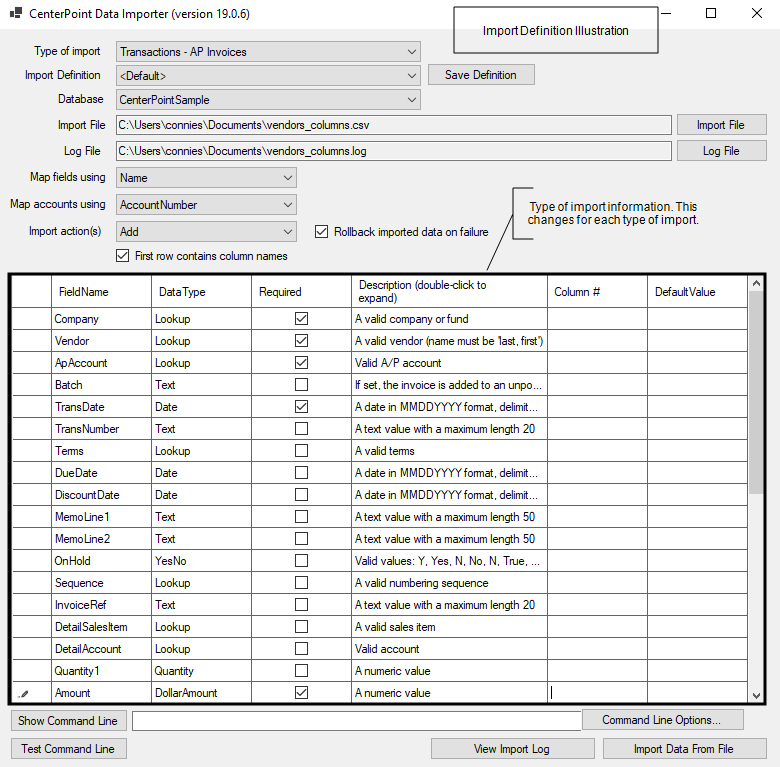Open the Type of import dropdown
780x767 pixels.
point(268,52)
